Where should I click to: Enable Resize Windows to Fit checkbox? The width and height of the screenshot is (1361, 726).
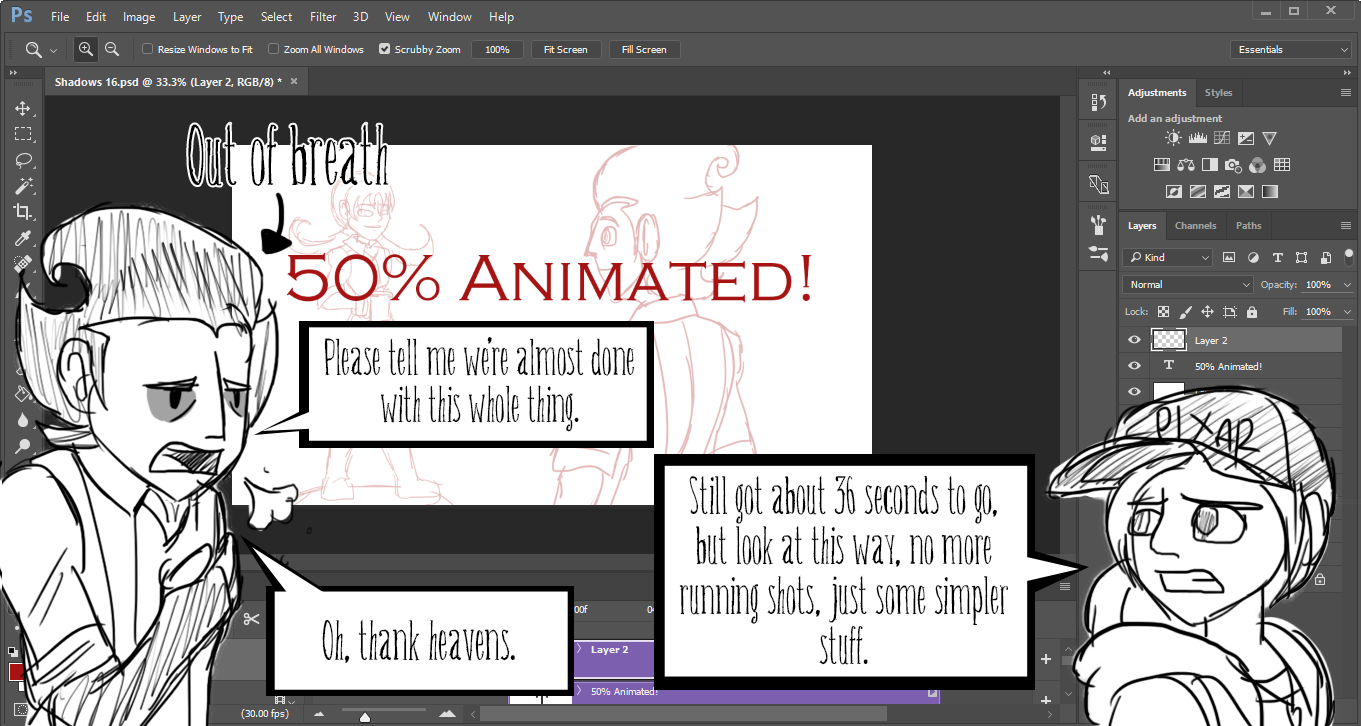[148, 49]
